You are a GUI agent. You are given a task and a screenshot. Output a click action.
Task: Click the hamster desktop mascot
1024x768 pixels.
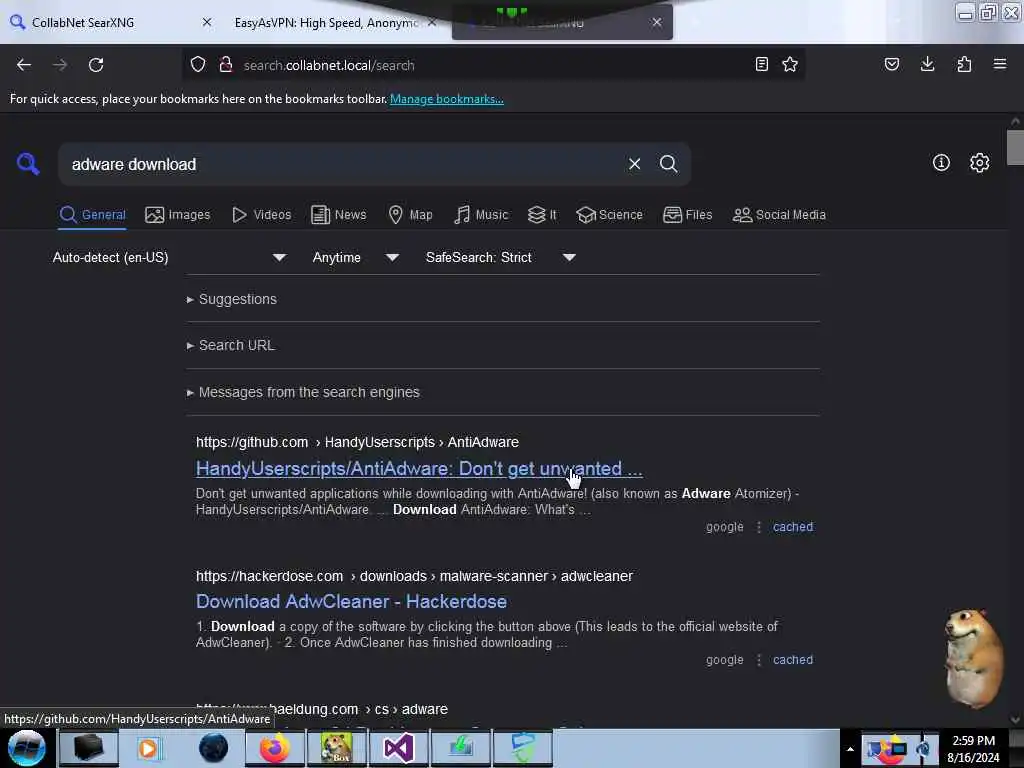click(x=974, y=658)
